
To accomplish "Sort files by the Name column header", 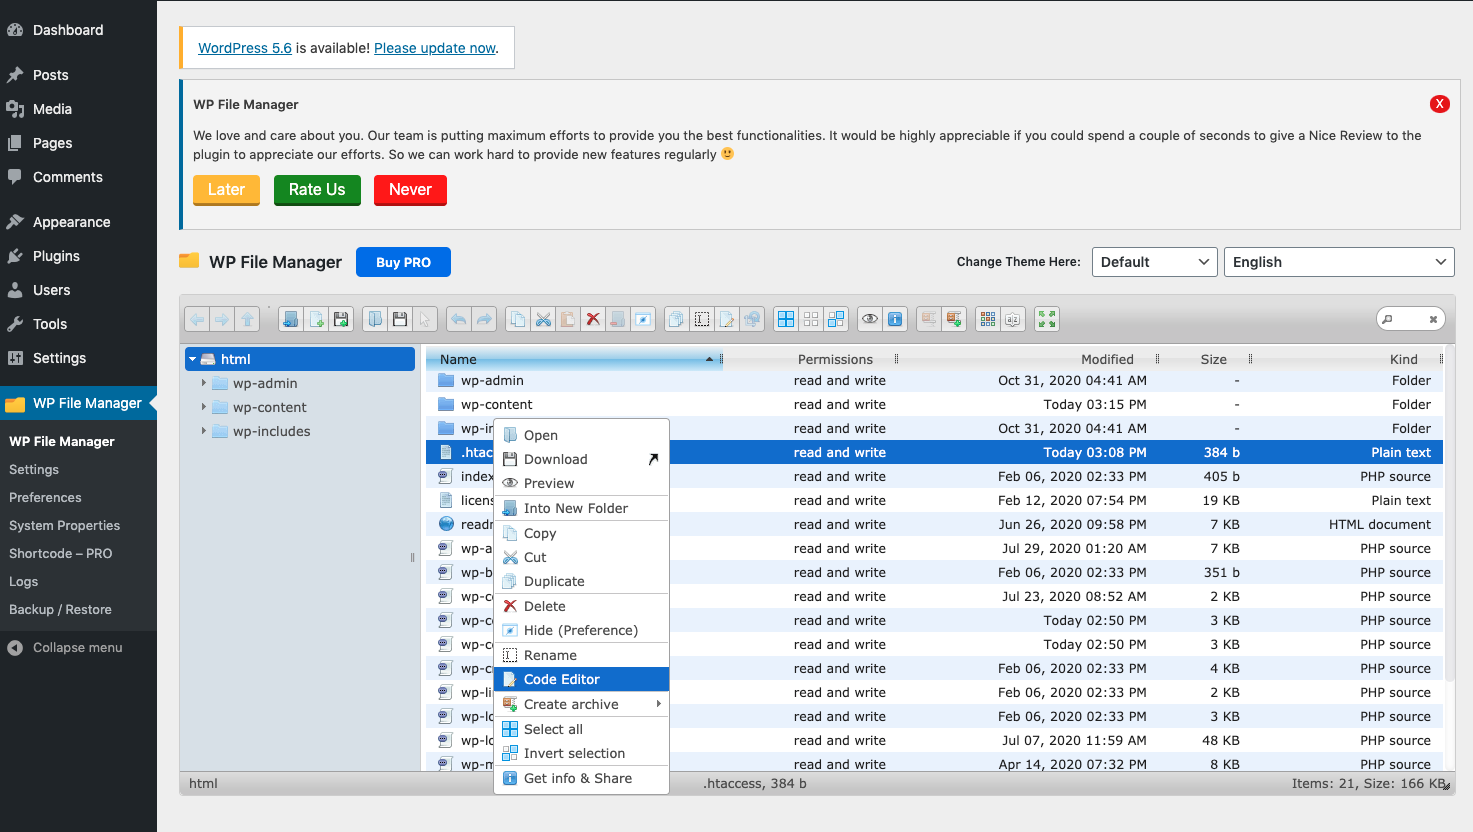I will pyautogui.click(x=574, y=359).
